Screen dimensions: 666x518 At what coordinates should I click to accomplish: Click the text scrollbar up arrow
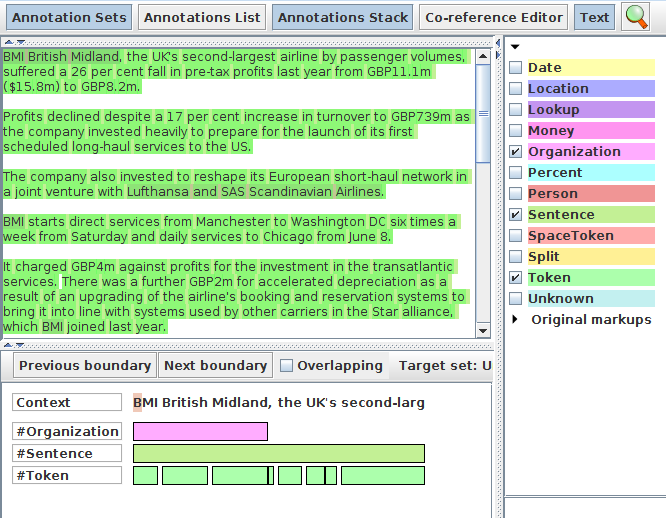pos(483,56)
